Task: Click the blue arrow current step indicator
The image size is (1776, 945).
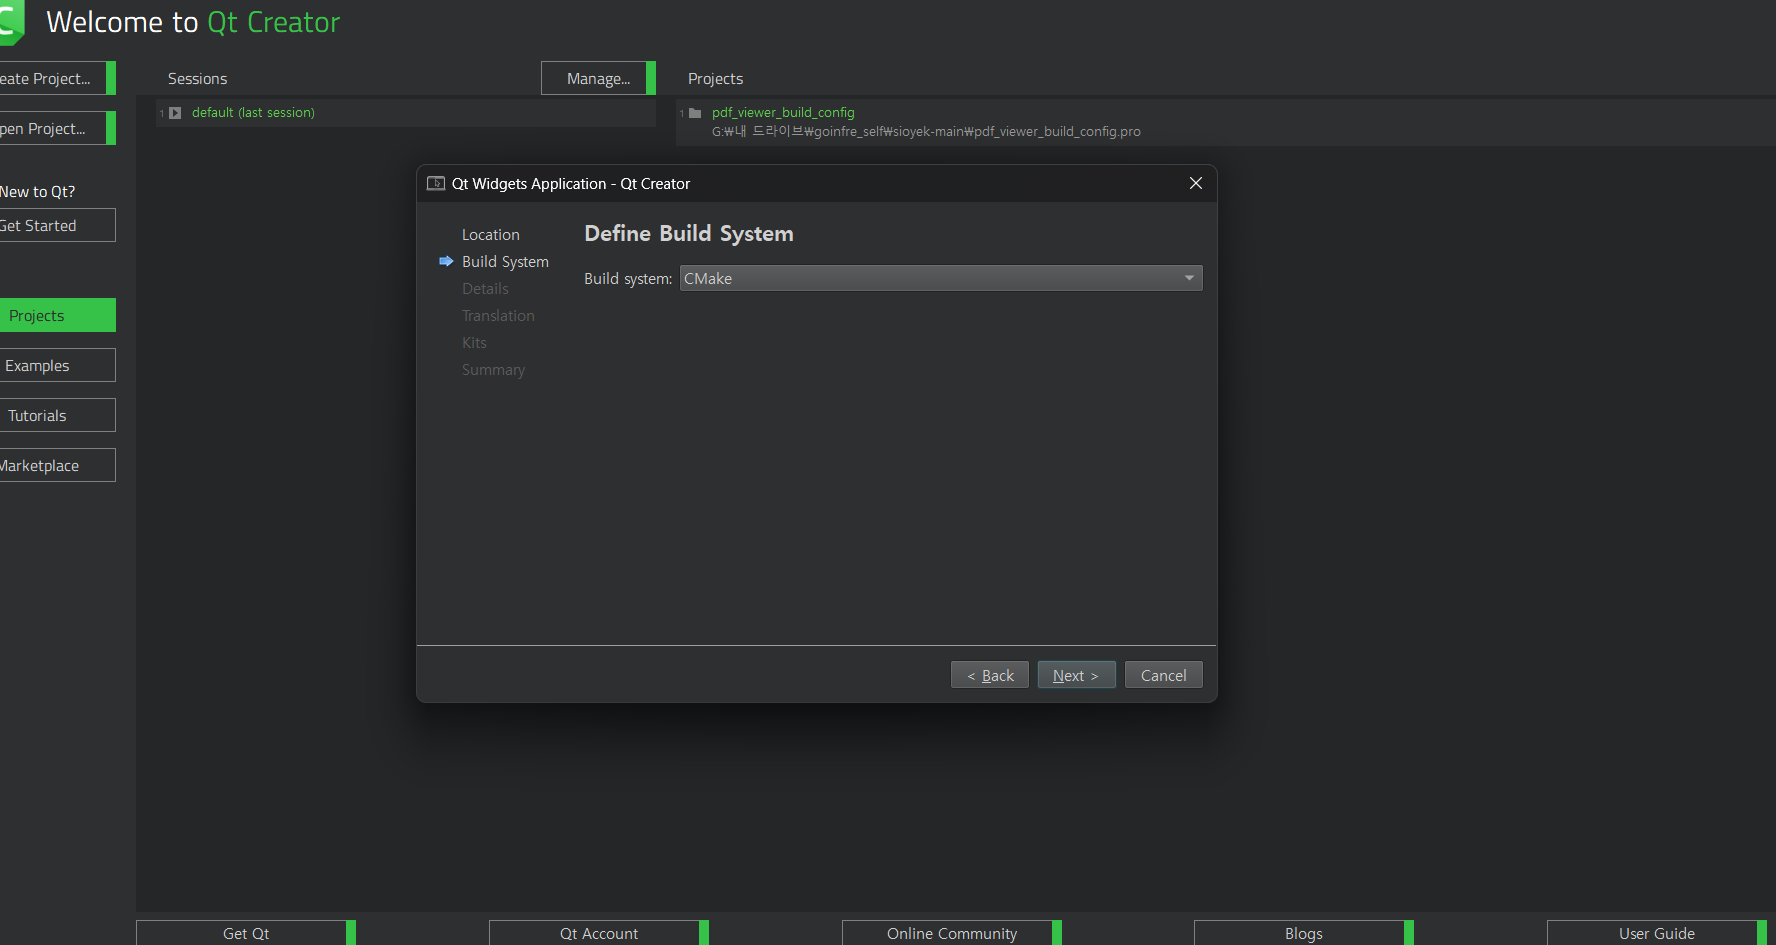Action: pyautogui.click(x=446, y=261)
